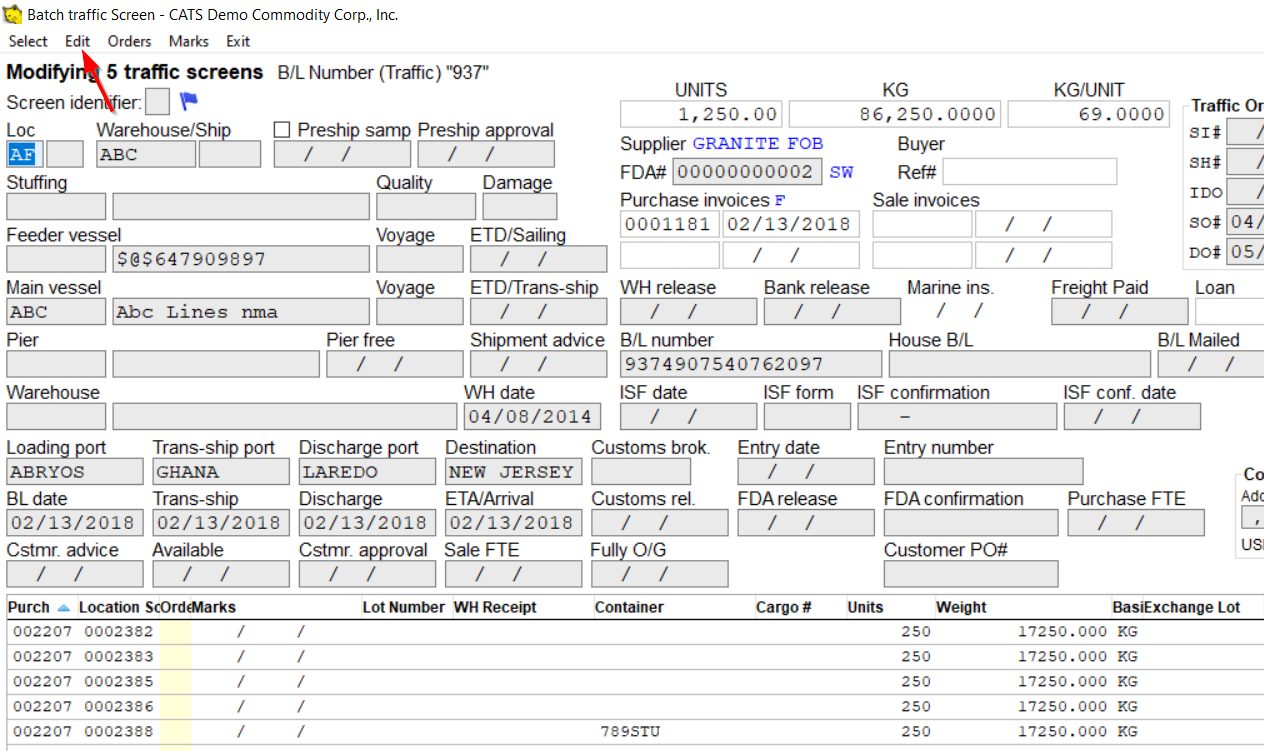Click the app icon in title bar
Viewport: 1264px width, 751px height.
coord(13,14)
